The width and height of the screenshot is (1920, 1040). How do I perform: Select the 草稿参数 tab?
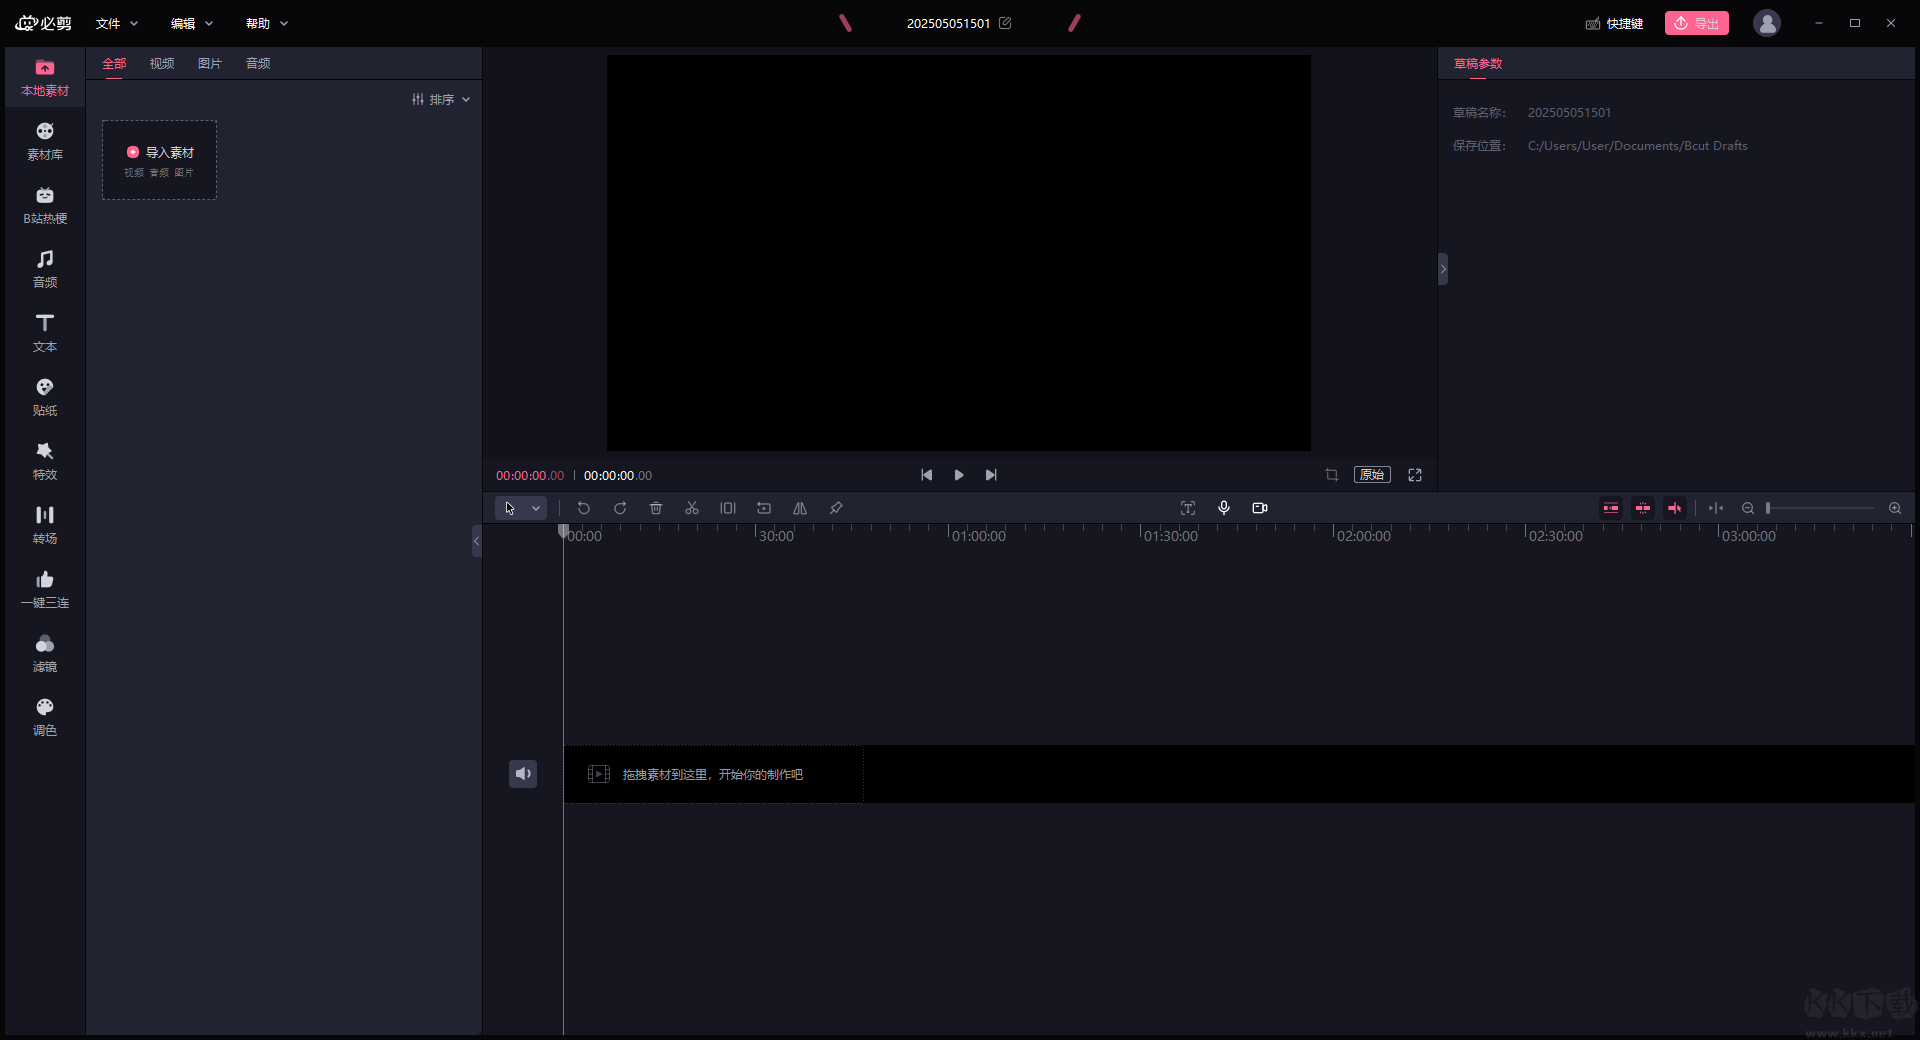(x=1478, y=63)
